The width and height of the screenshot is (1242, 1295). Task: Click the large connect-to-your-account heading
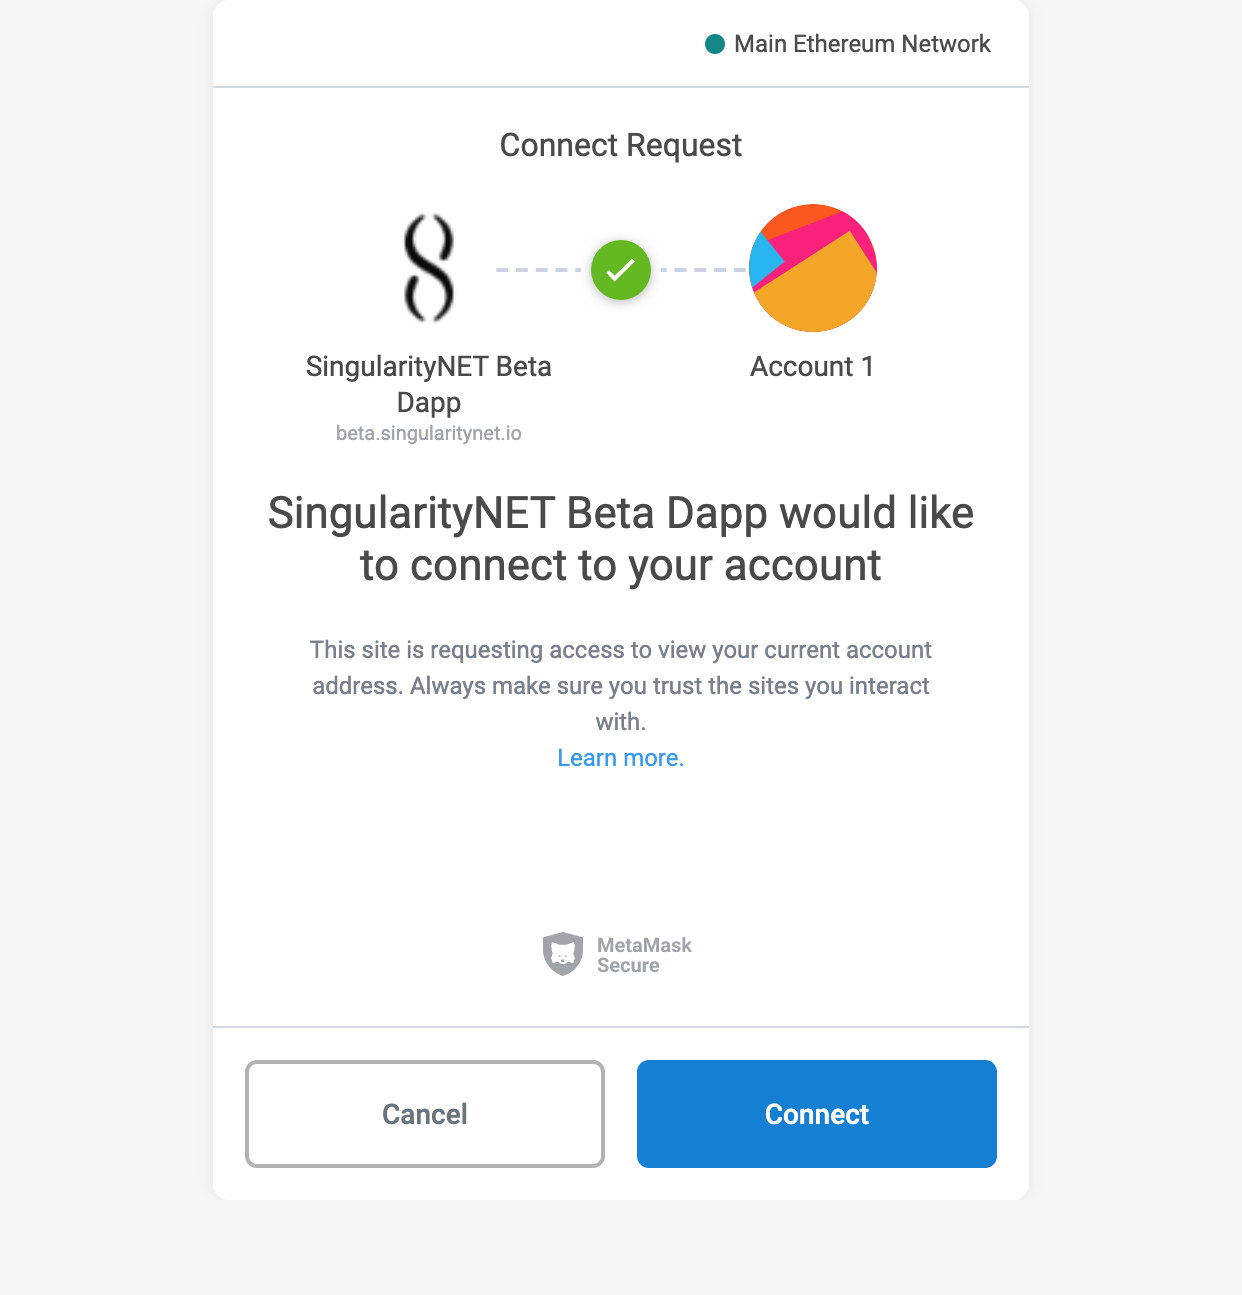(621, 539)
